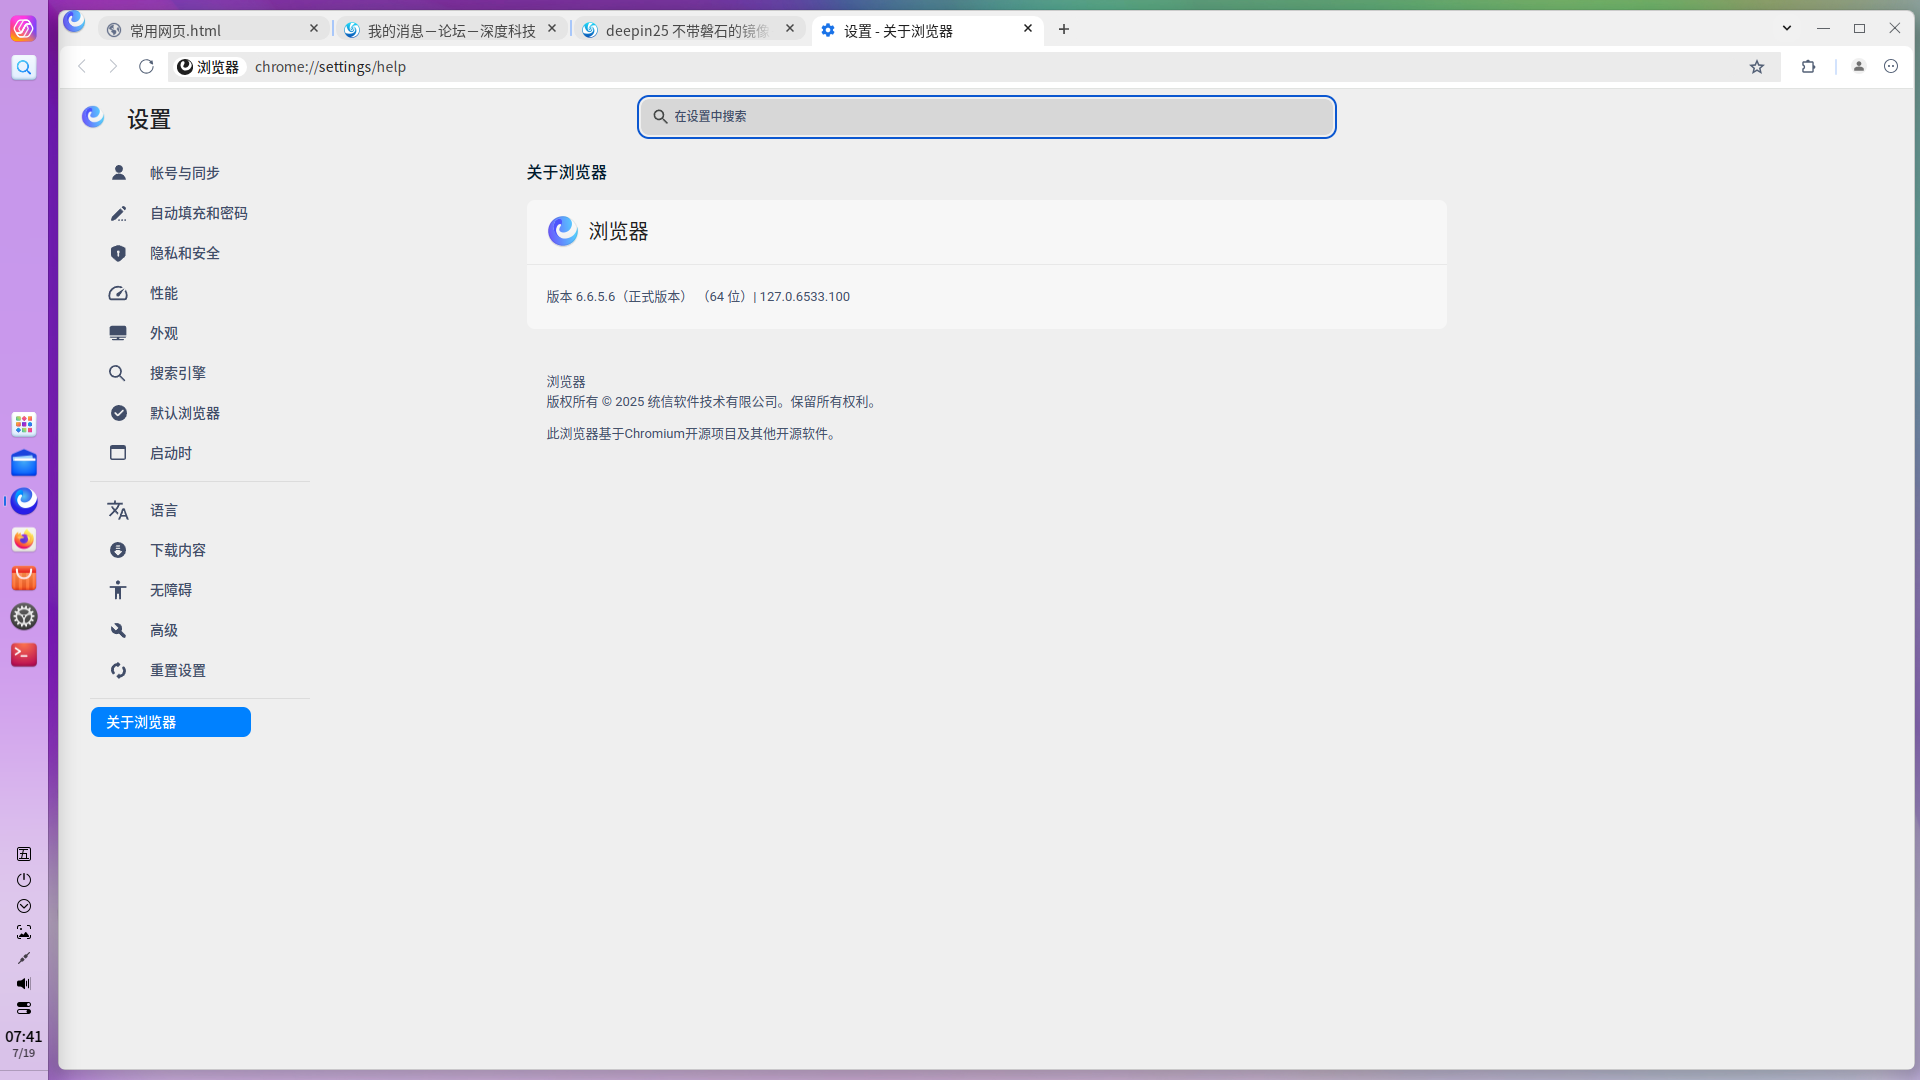Open the system settings gear in dock
The height and width of the screenshot is (1080, 1920).
[x=24, y=617]
